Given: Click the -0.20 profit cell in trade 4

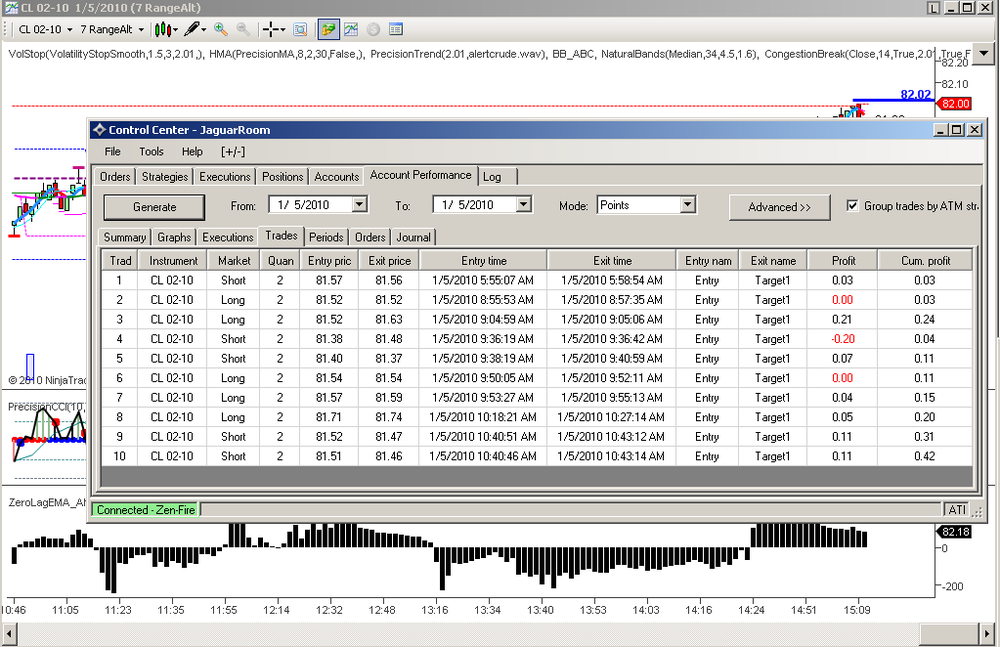Looking at the screenshot, I should pyautogui.click(x=842, y=339).
